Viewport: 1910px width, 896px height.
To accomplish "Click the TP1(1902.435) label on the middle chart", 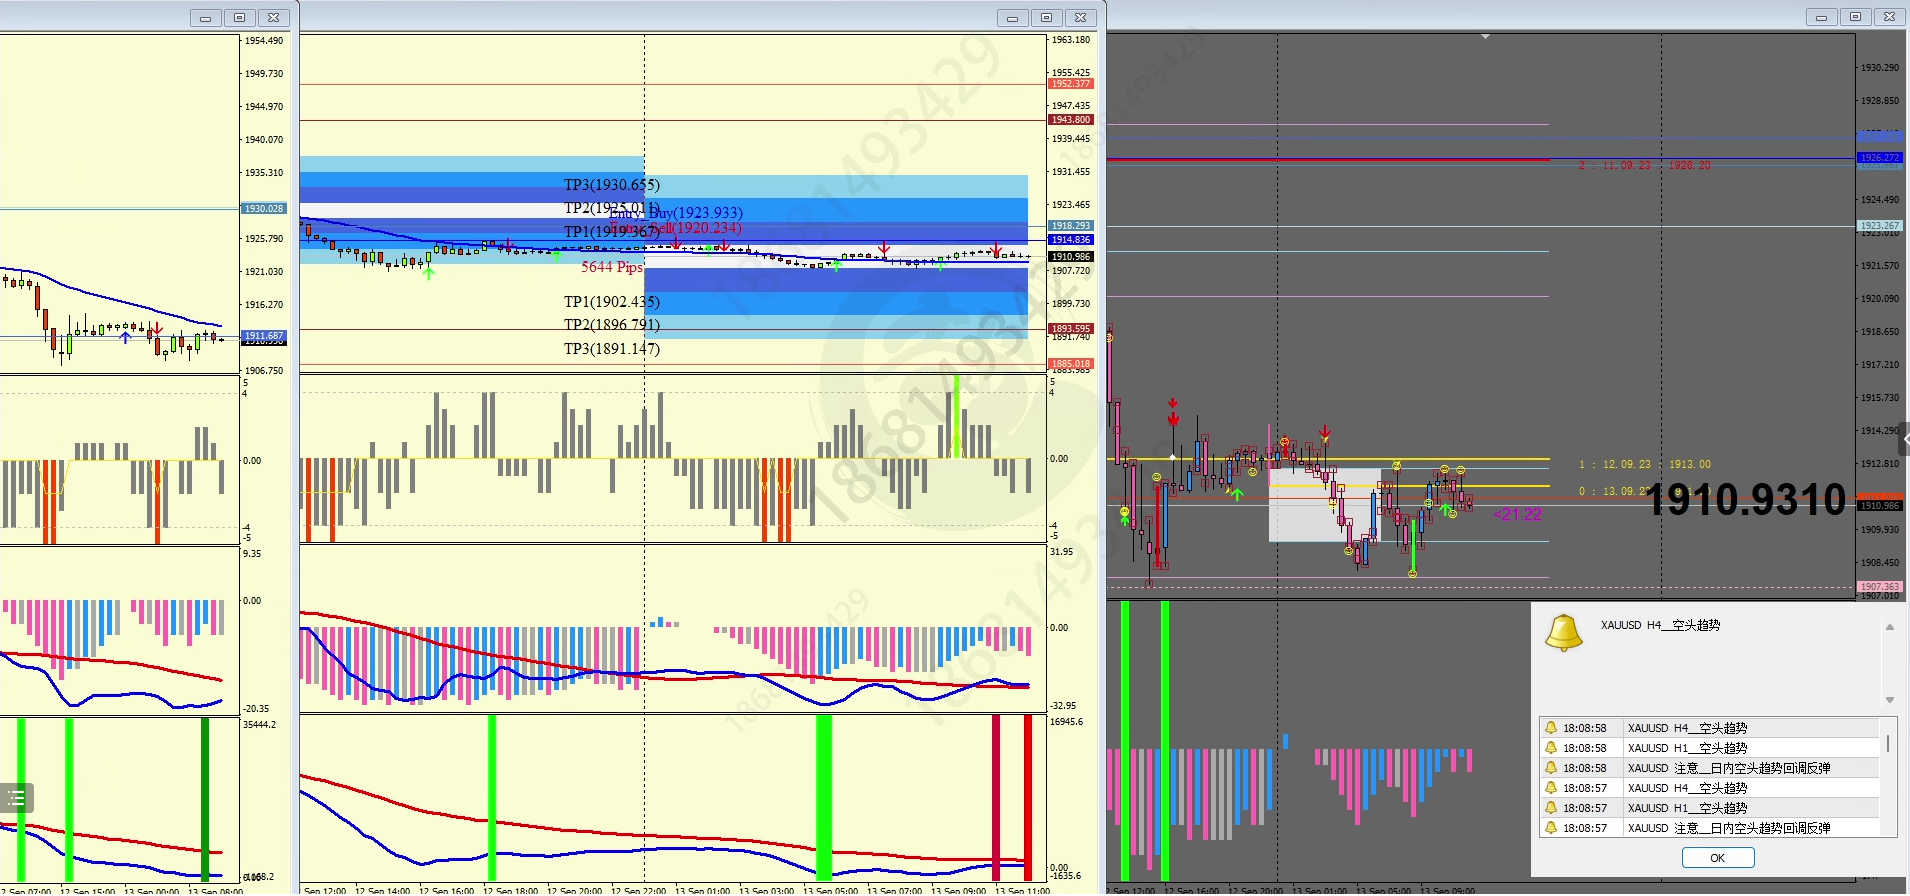I will (612, 302).
